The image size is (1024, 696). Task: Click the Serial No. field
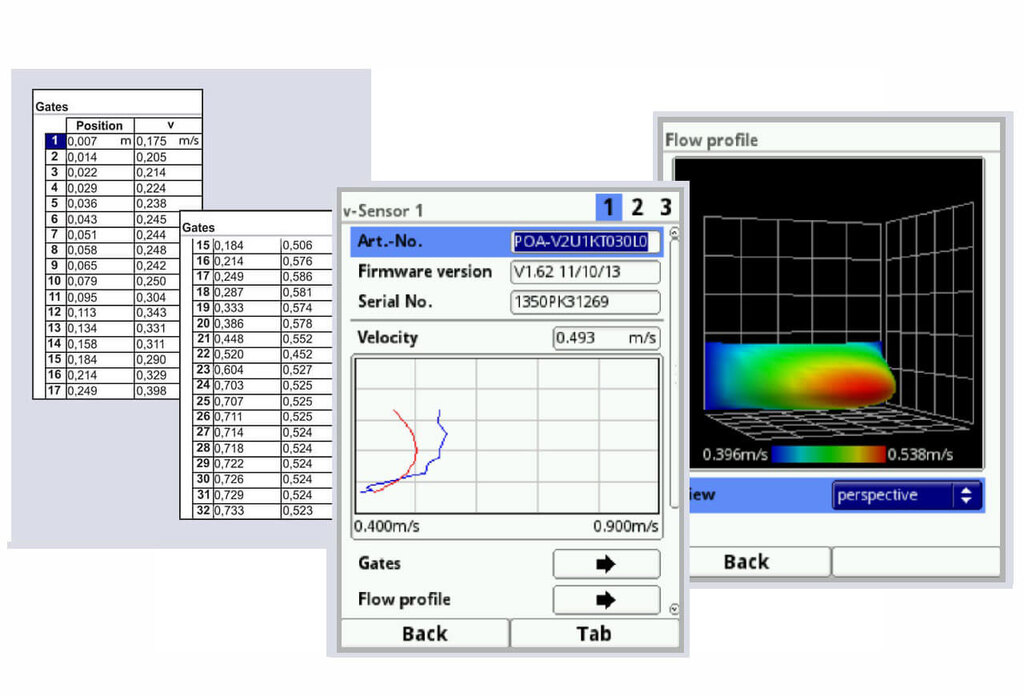click(585, 302)
